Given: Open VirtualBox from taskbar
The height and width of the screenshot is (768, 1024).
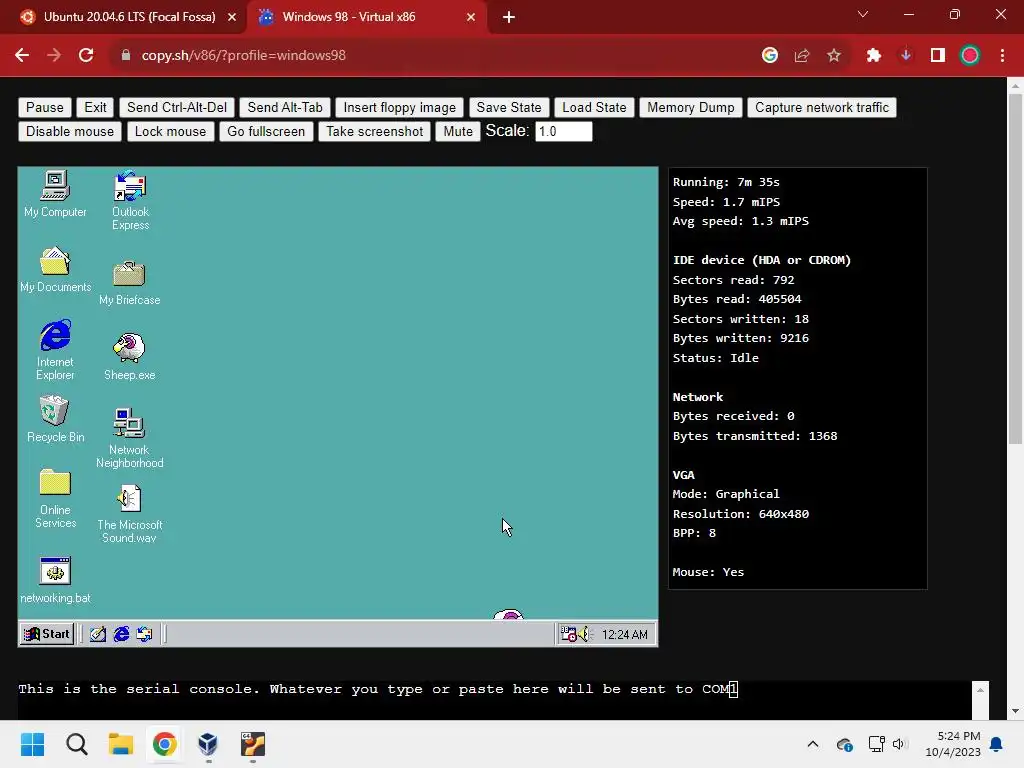Looking at the screenshot, I should [x=208, y=744].
